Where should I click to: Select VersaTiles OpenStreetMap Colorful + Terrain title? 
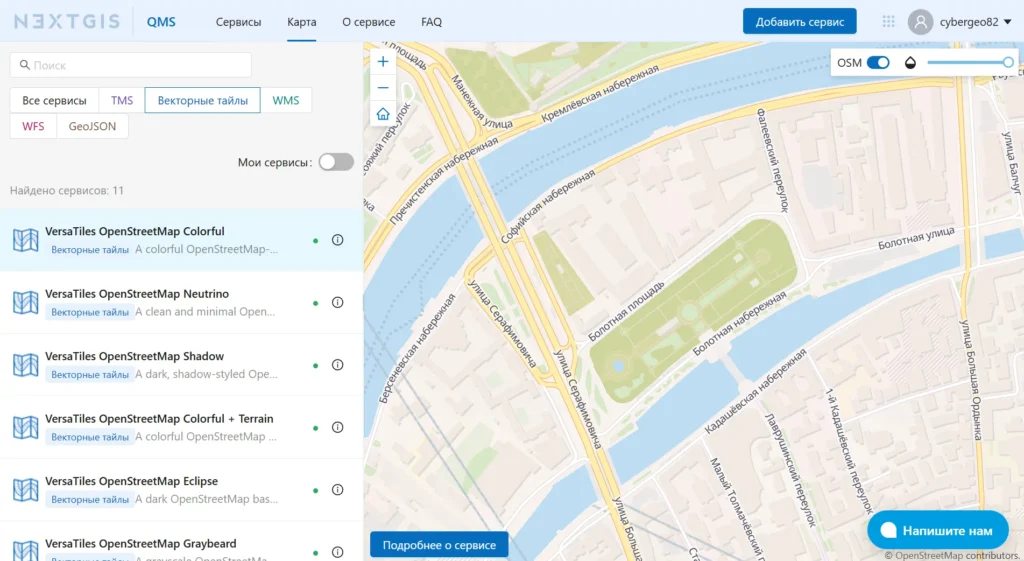[x=159, y=419]
